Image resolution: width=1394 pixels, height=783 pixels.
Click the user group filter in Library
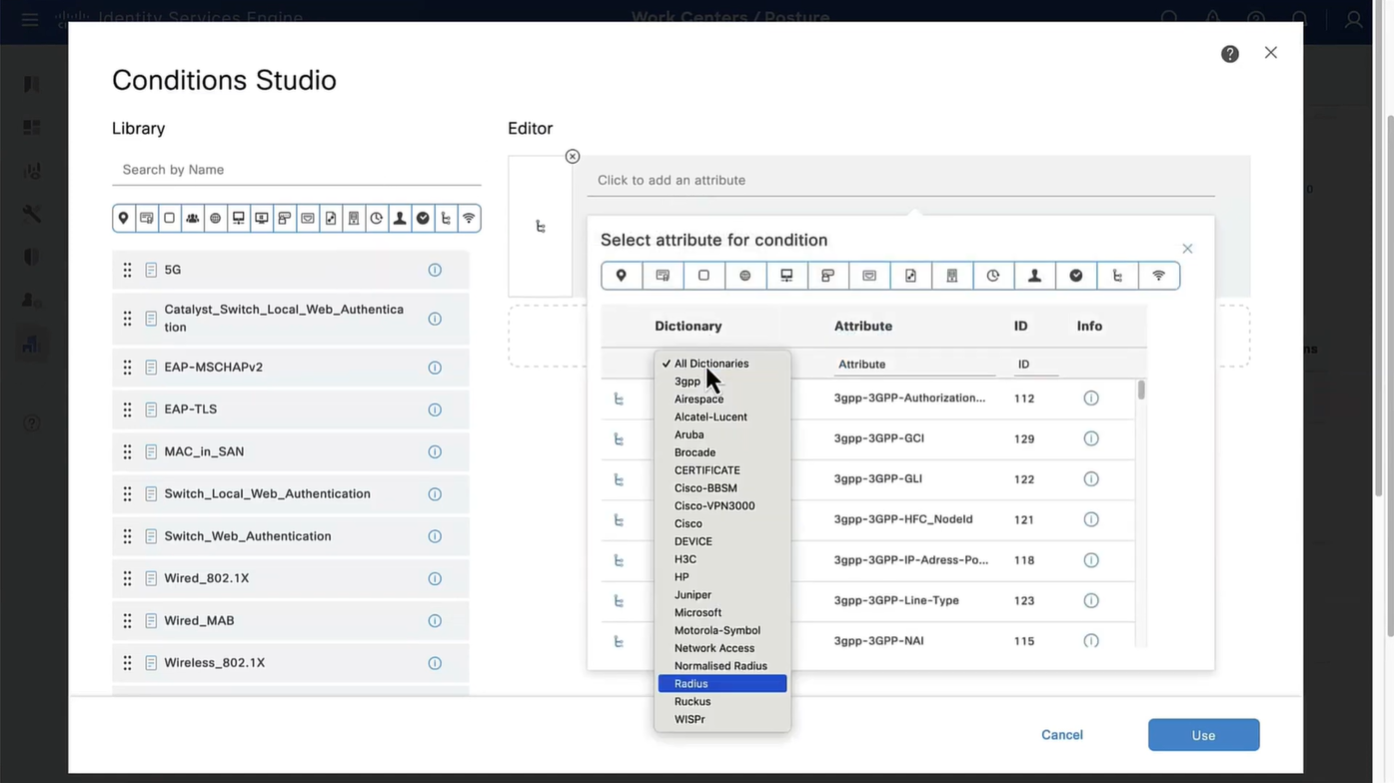pos(192,218)
